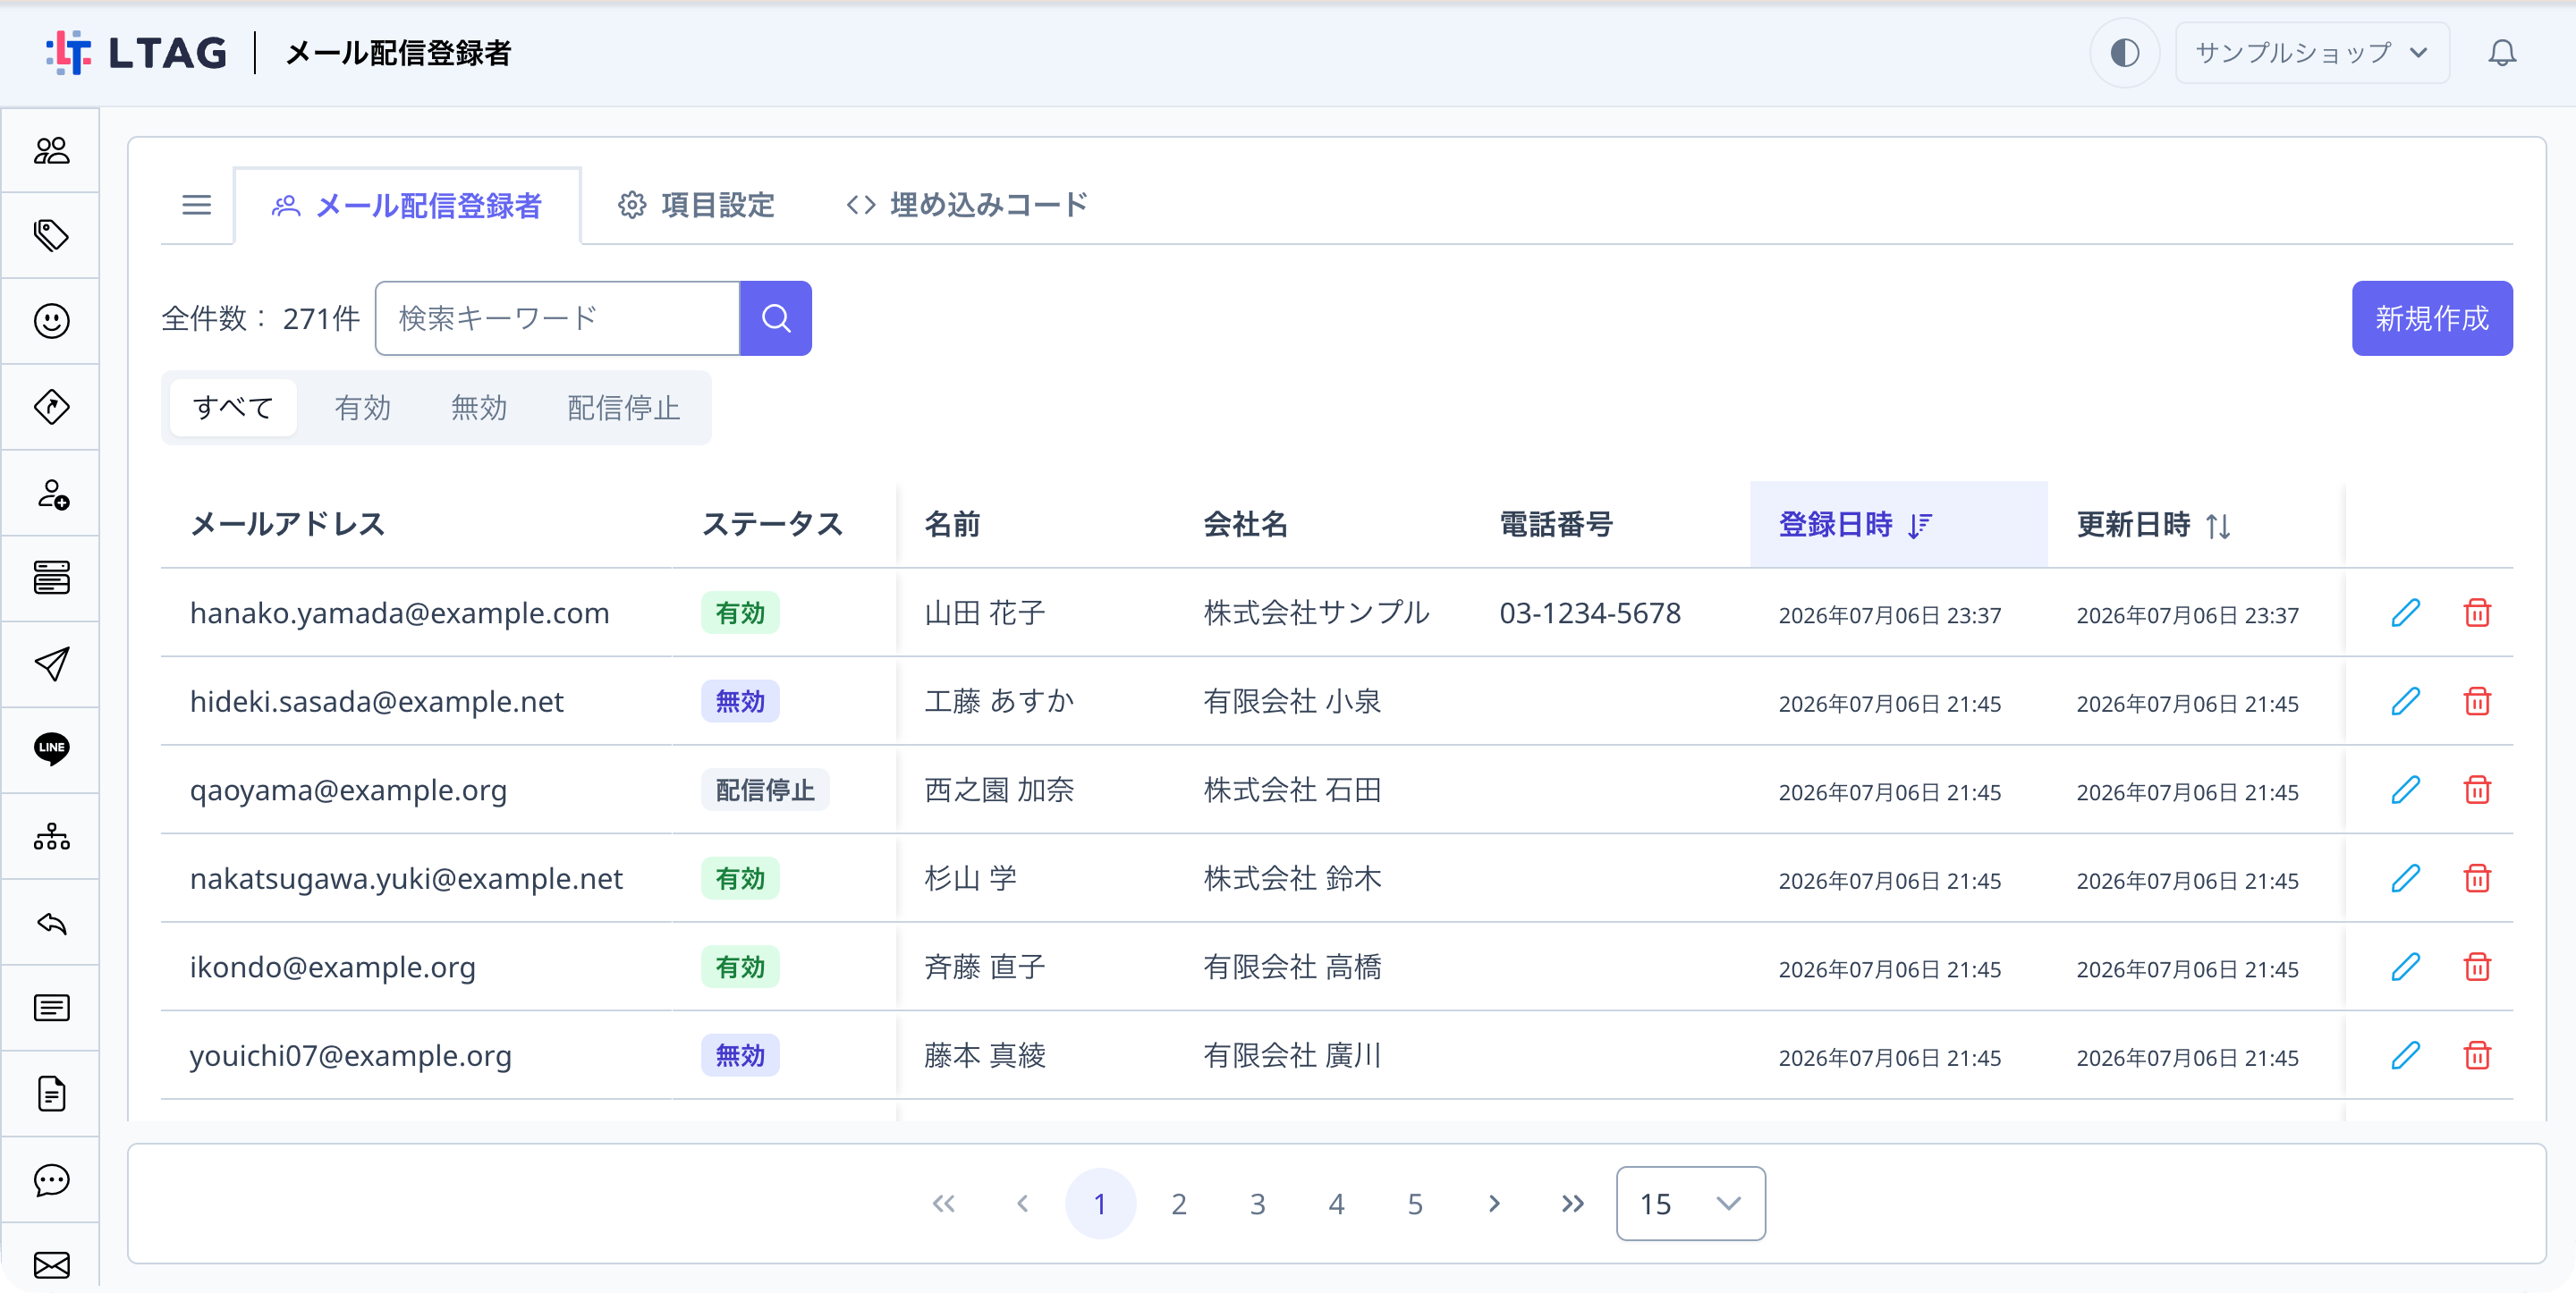Open the tags sidebar icon
2576x1293 pixels.
click(x=51, y=236)
